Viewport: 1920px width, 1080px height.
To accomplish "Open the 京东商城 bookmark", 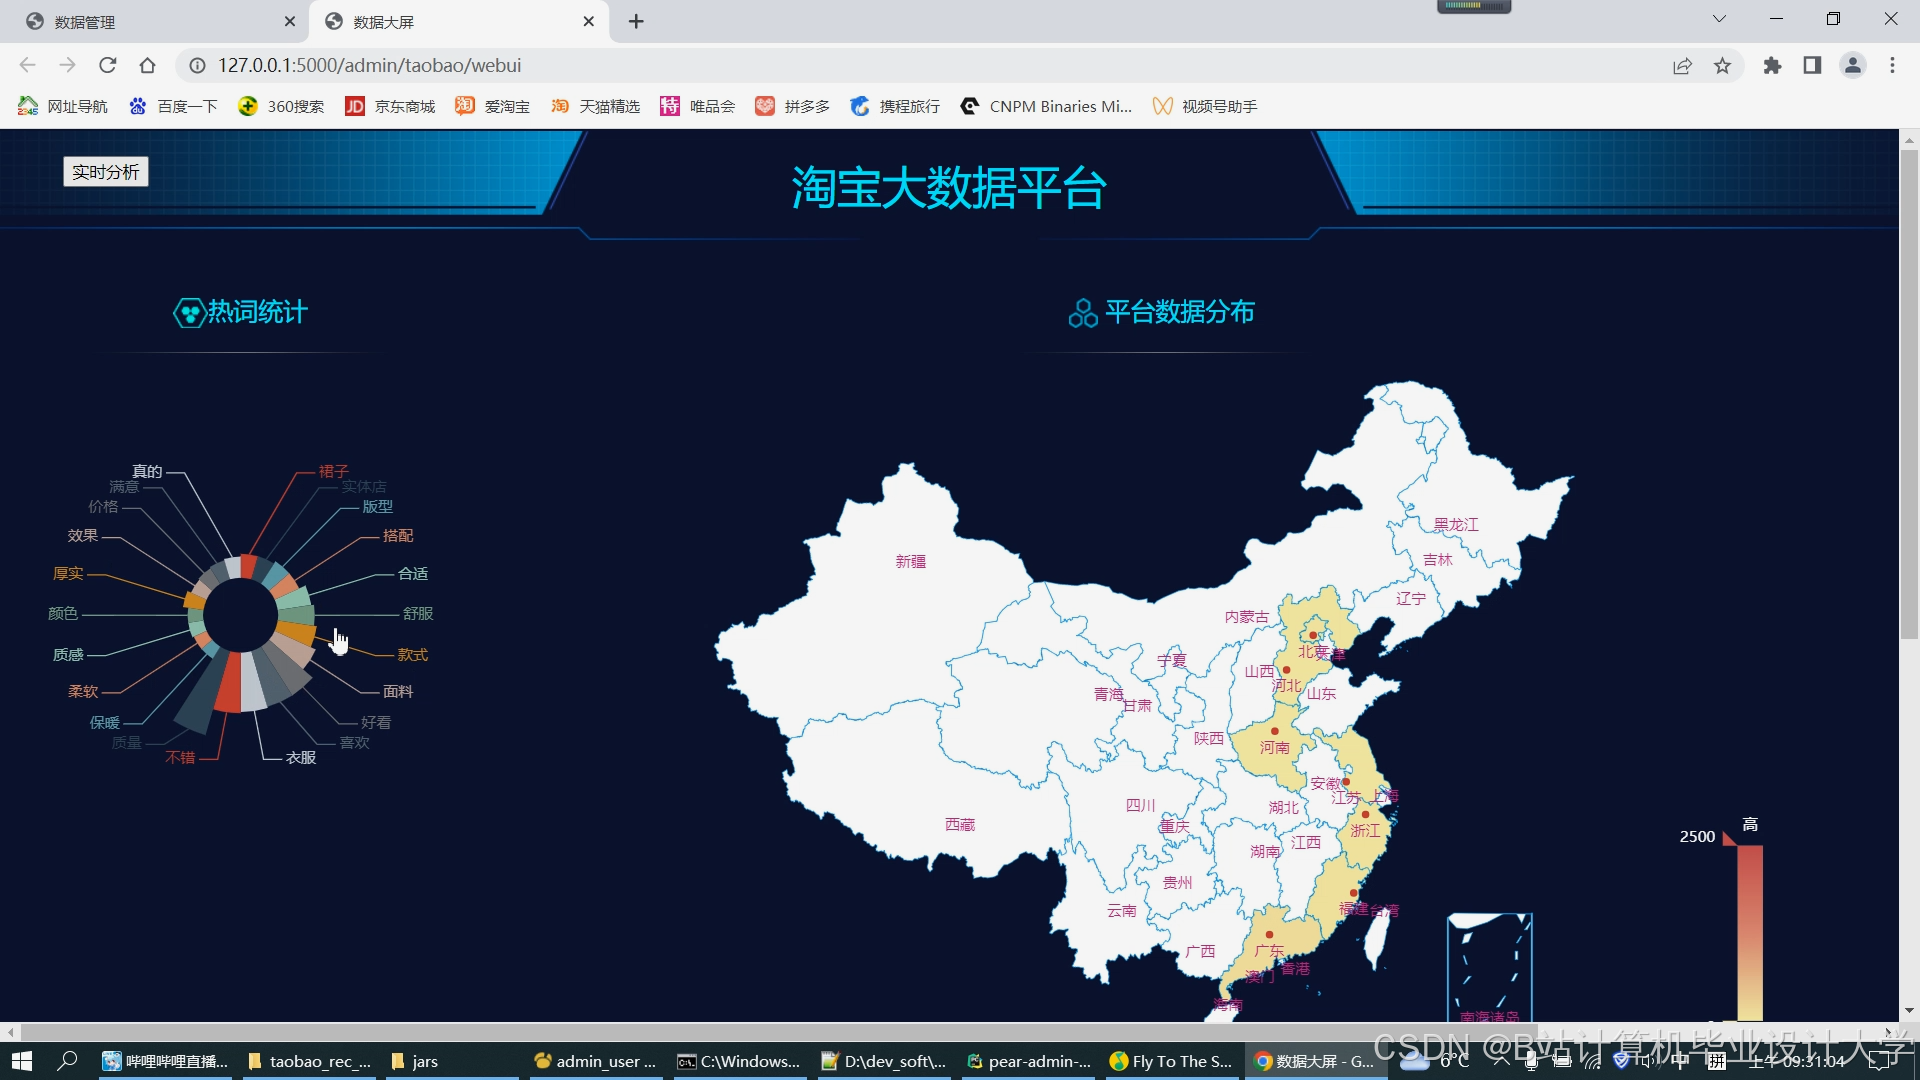I will (x=390, y=107).
